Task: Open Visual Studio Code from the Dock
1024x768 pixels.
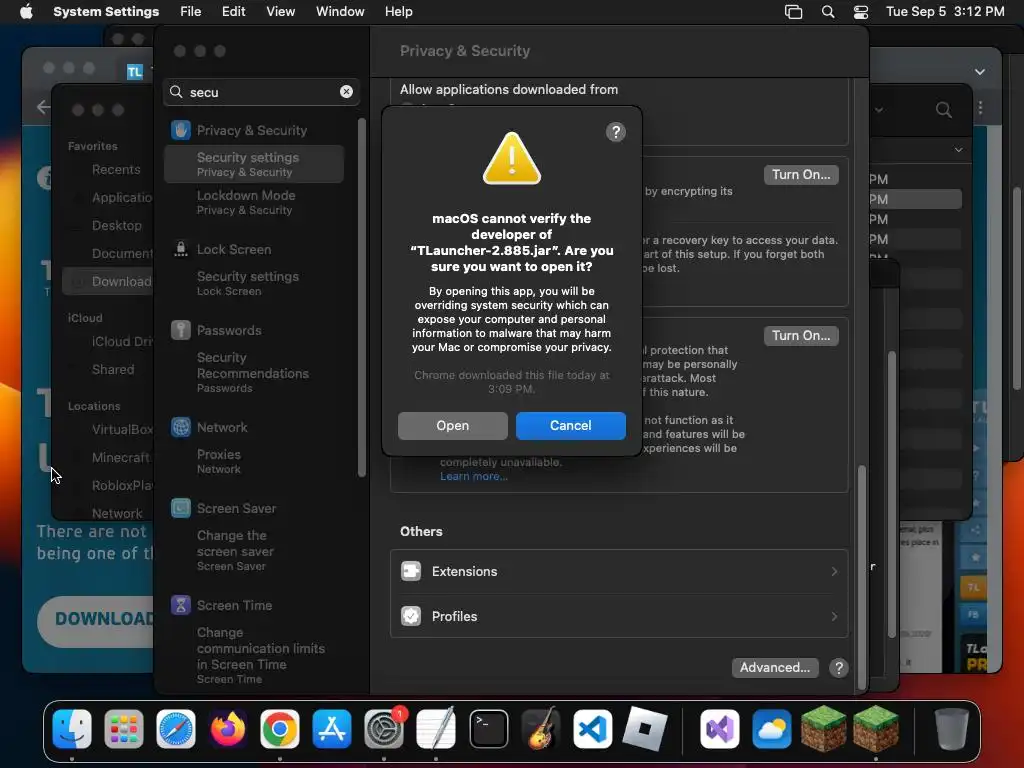Action: point(592,728)
